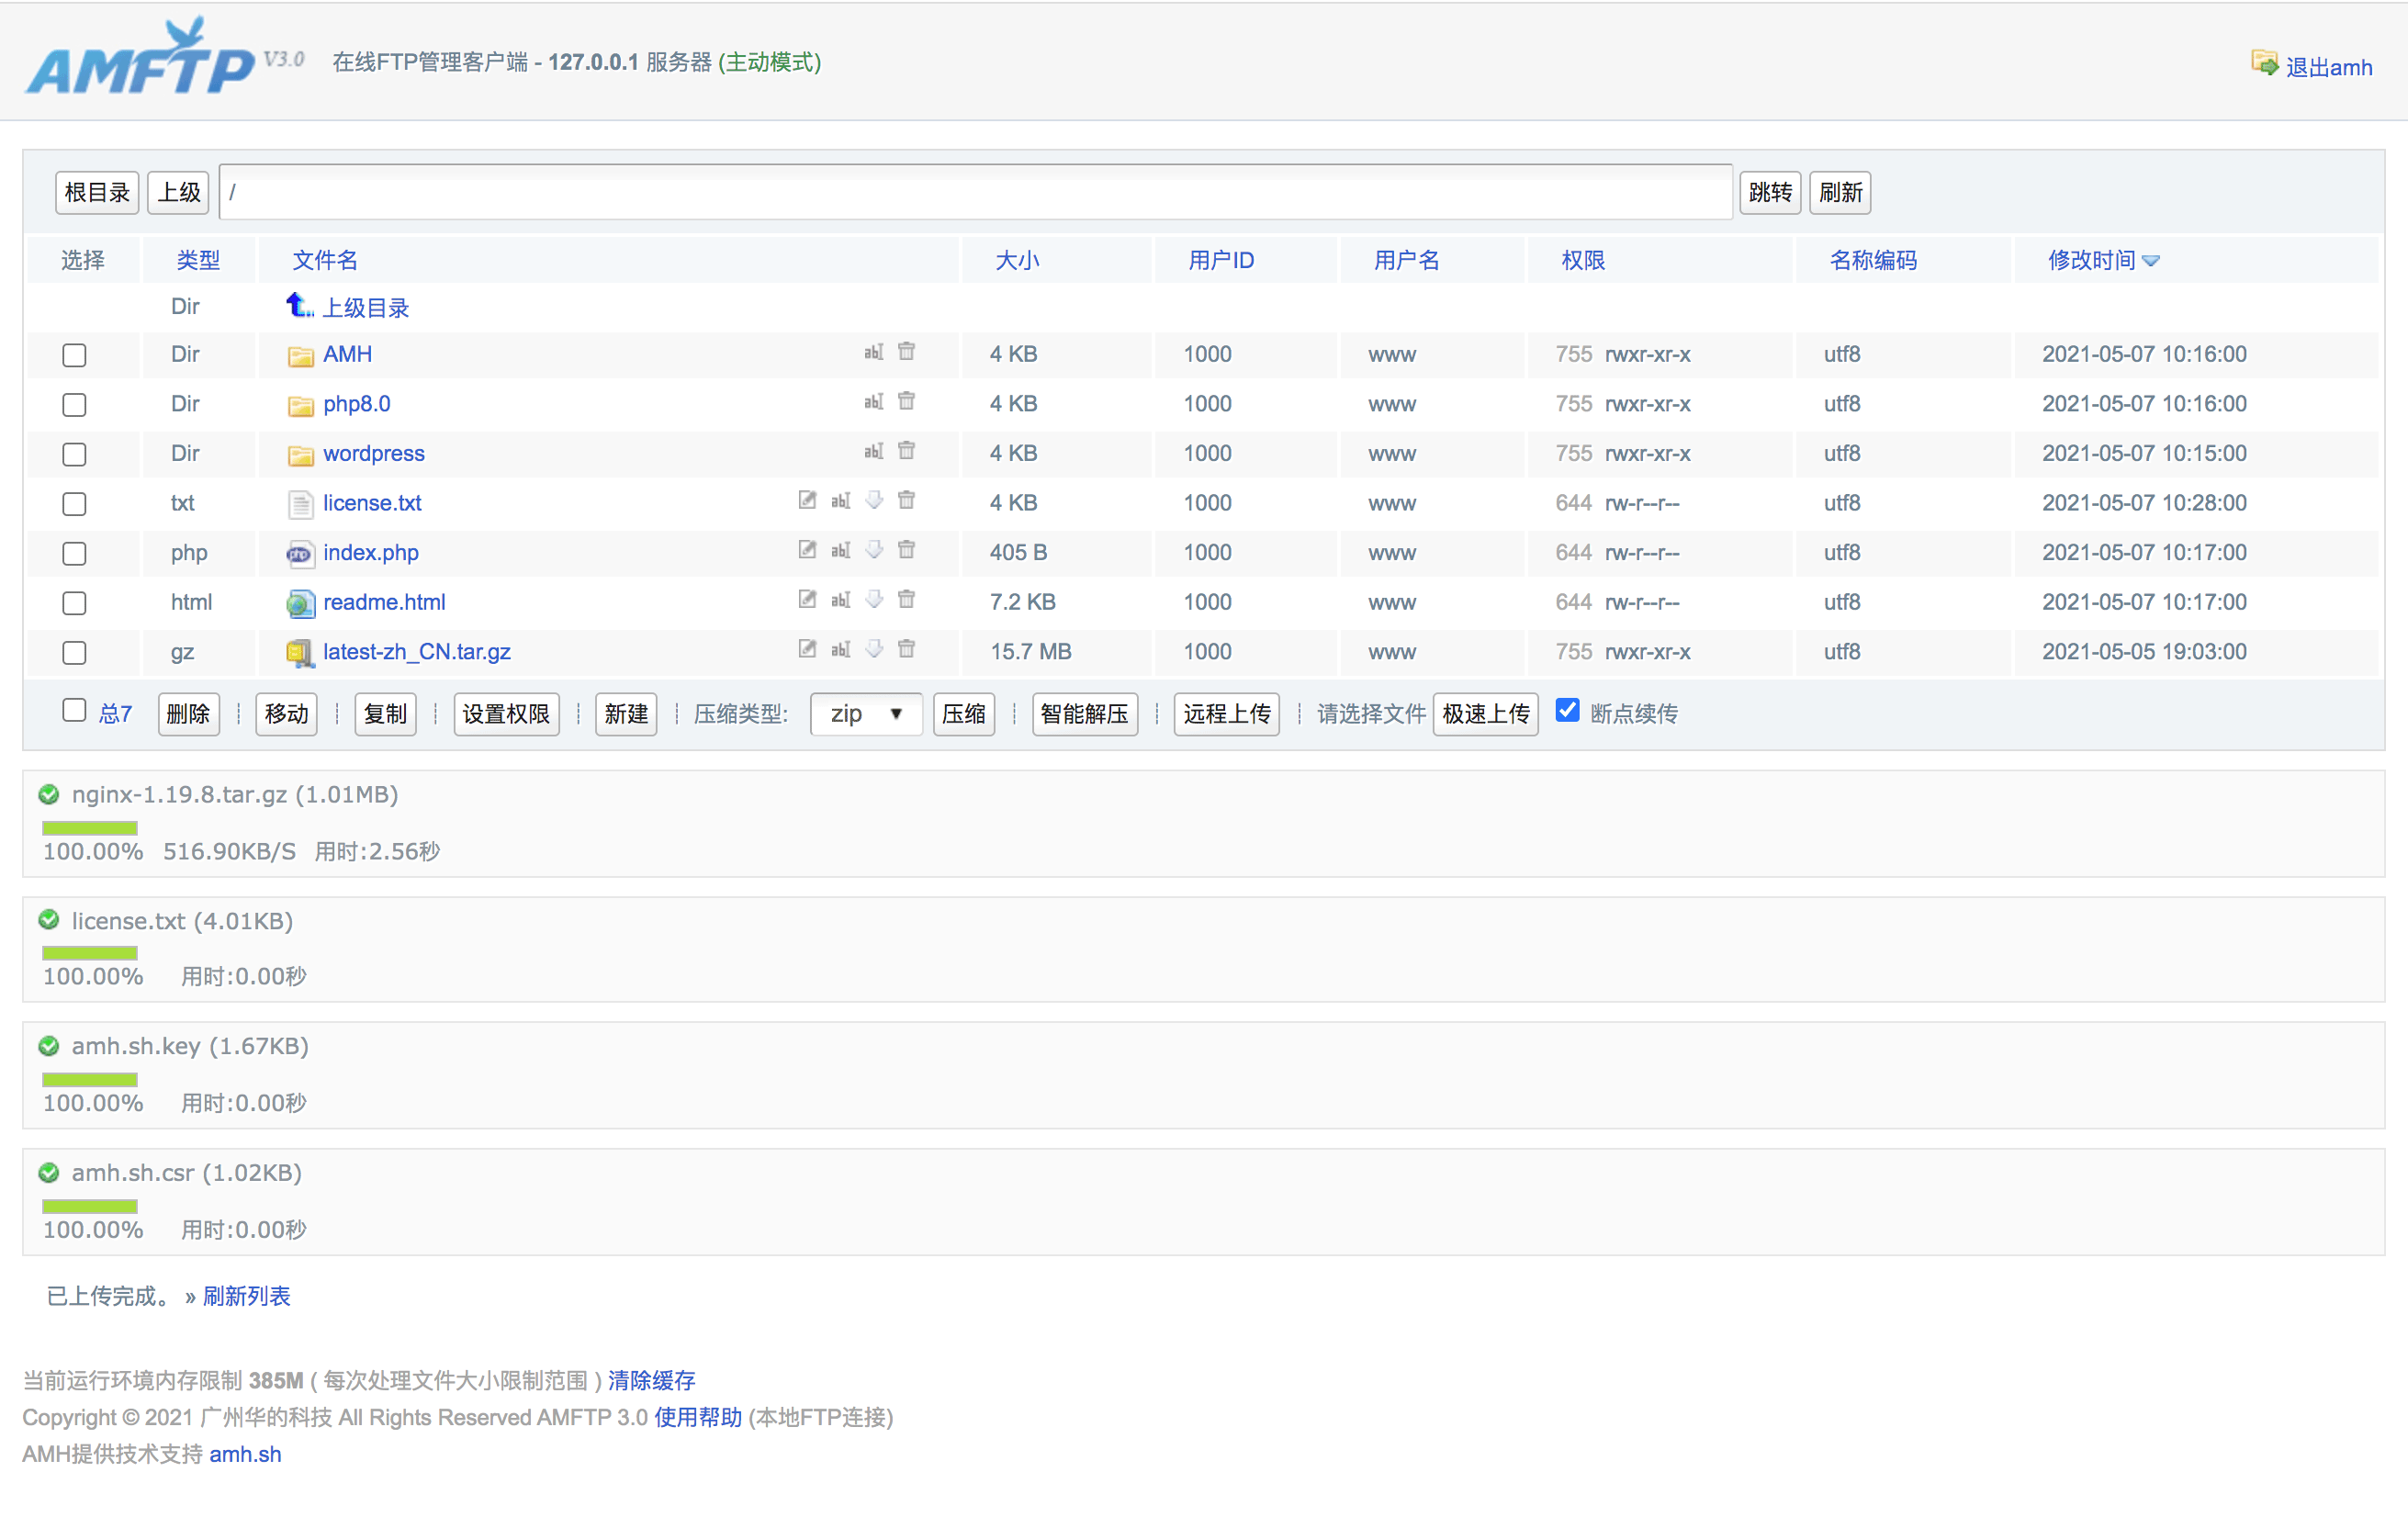Click the 智能解压 button

(1084, 714)
